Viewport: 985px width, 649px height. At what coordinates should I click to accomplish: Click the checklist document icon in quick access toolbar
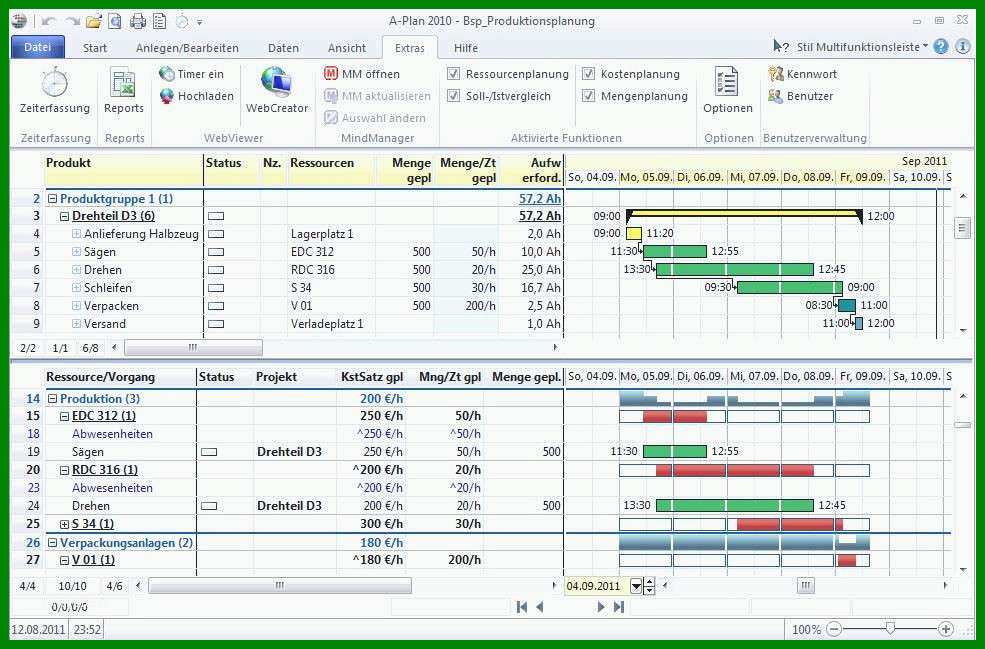coord(160,22)
